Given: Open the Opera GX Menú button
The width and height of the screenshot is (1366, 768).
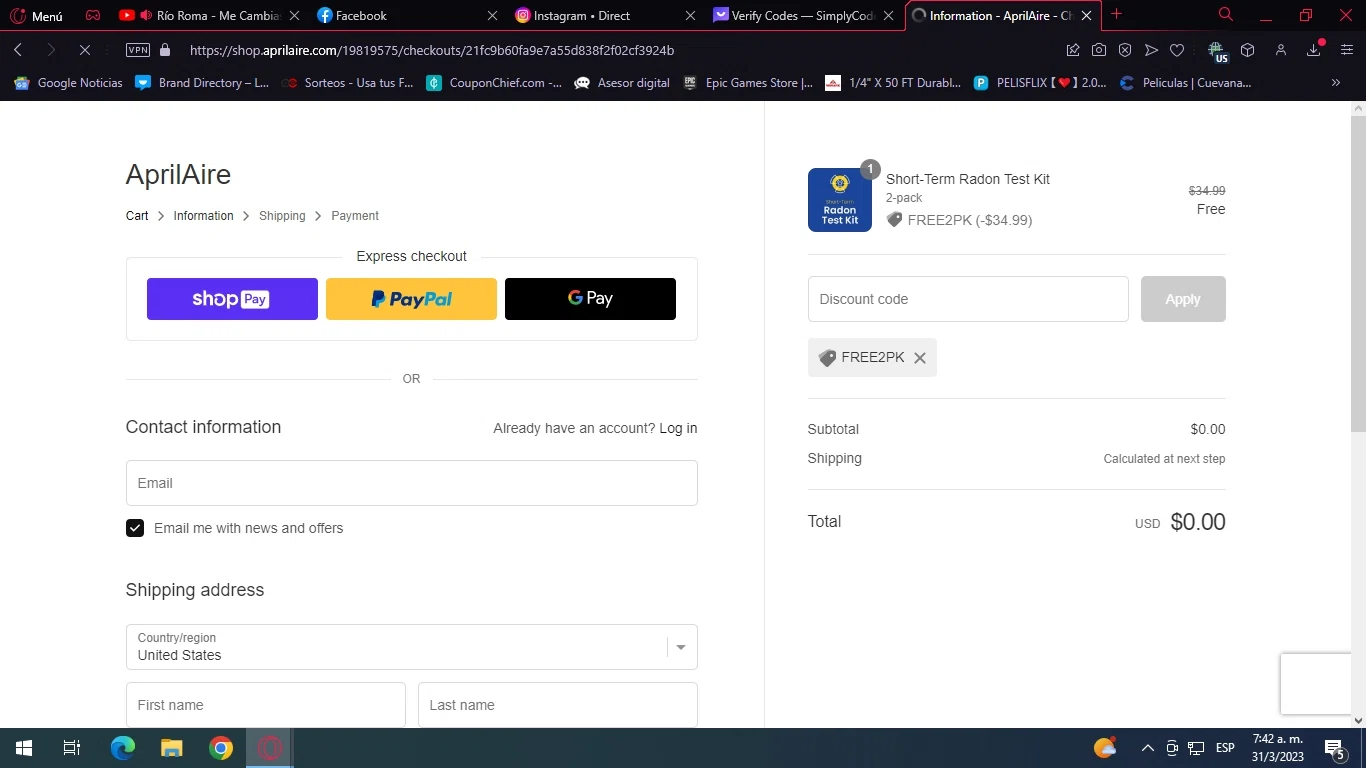Looking at the screenshot, I should pyautogui.click(x=36, y=15).
